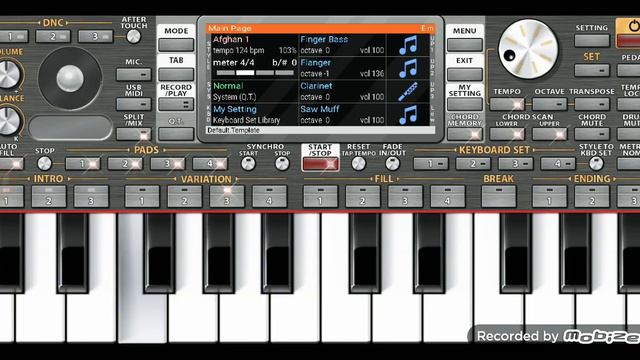Screen dimensions: 640x360
Task: Tap the Flanger music note icon
Action: coord(408,68)
